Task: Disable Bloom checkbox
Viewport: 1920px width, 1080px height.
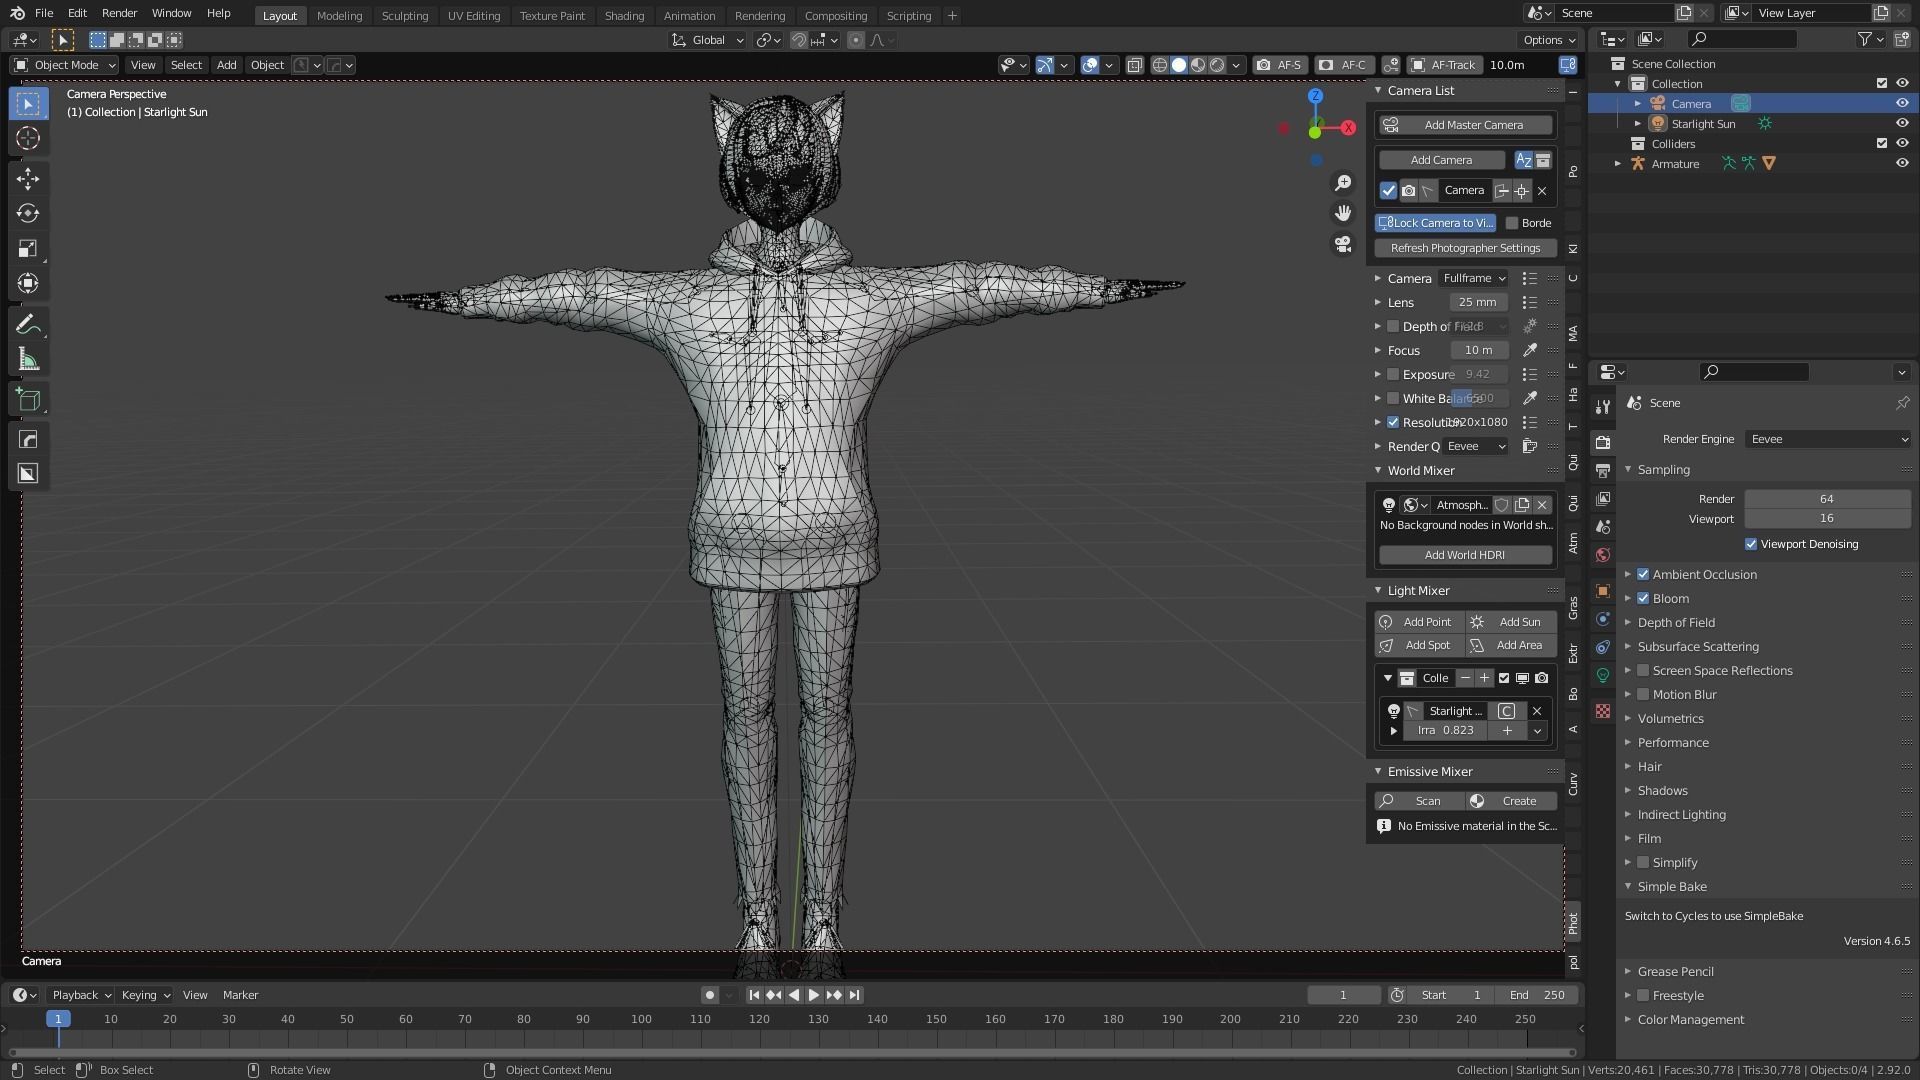Action: pos(1643,598)
